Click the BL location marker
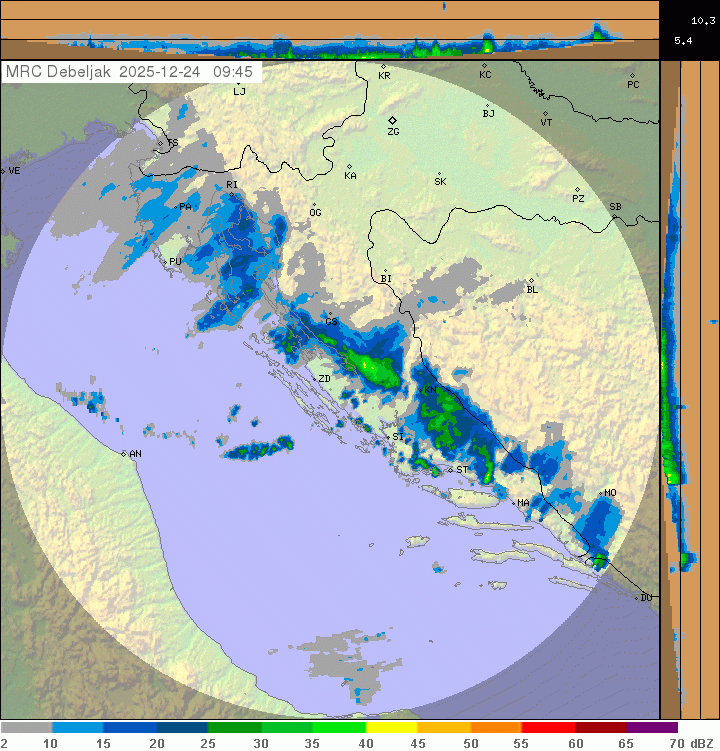This screenshot has width=720, height=751. click(x=531, y=281)
